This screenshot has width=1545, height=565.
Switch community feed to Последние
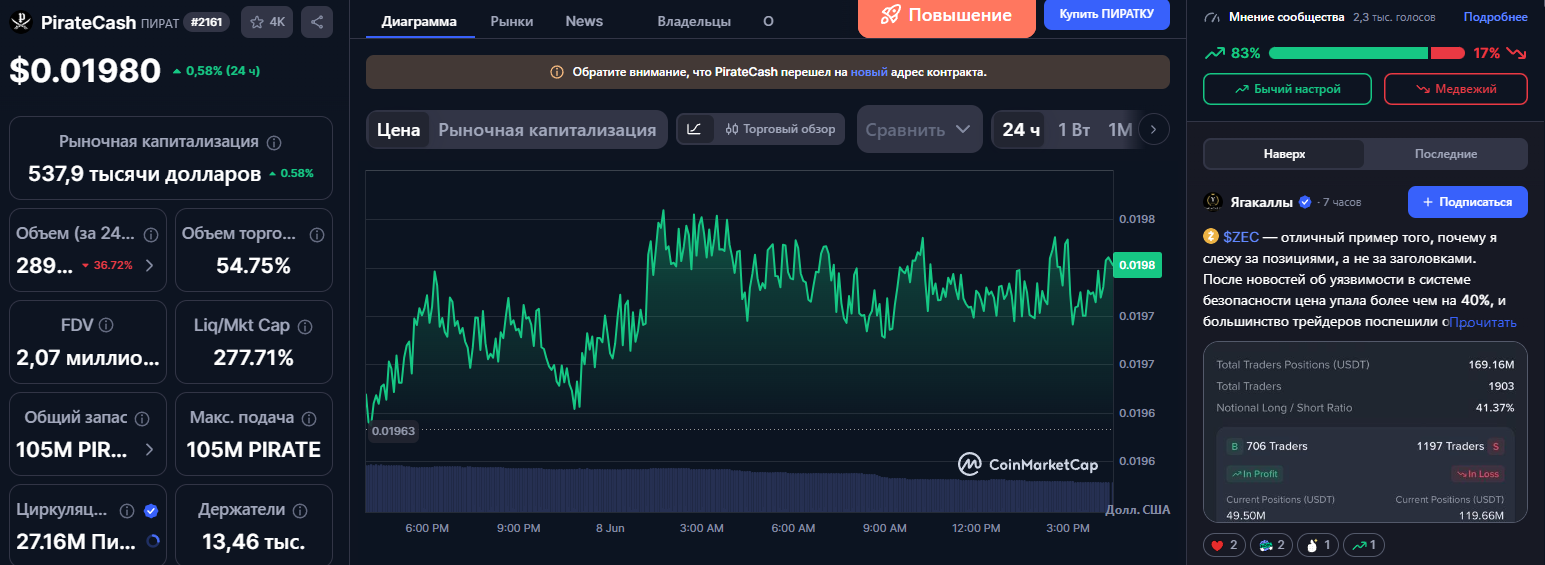(1445, 154)
